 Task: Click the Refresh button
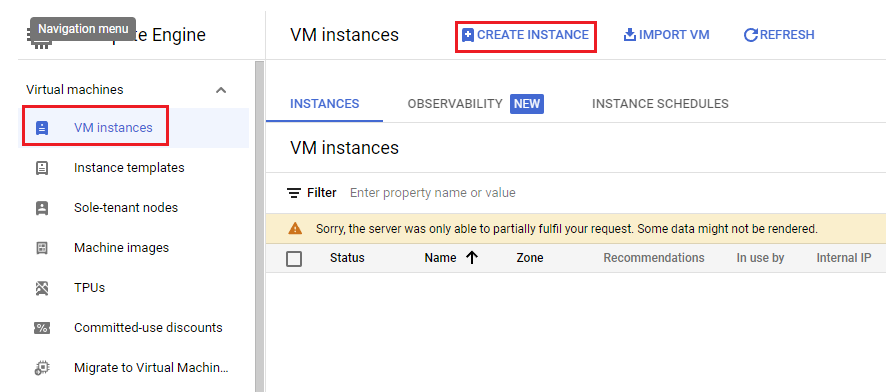coord(779,35)
